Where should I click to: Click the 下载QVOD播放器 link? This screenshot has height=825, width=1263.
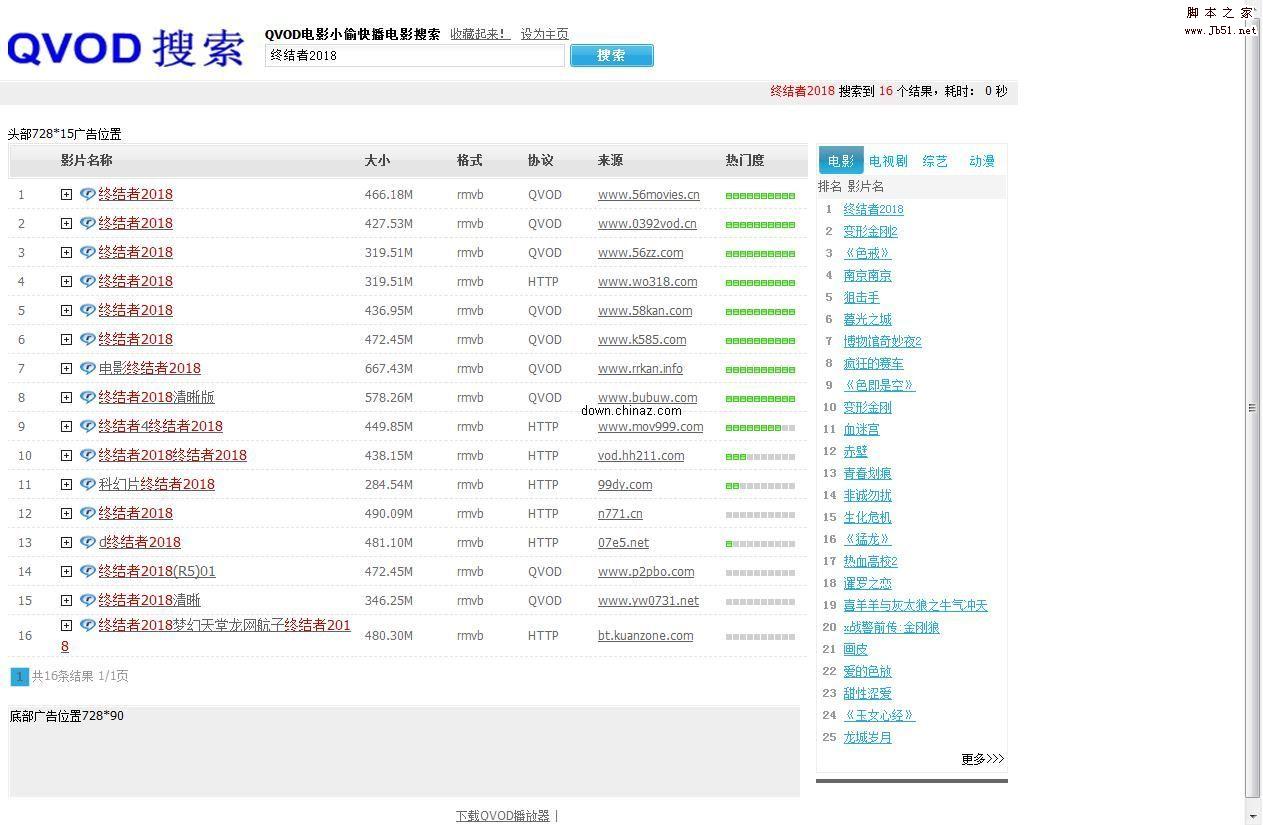coord(503,816)
